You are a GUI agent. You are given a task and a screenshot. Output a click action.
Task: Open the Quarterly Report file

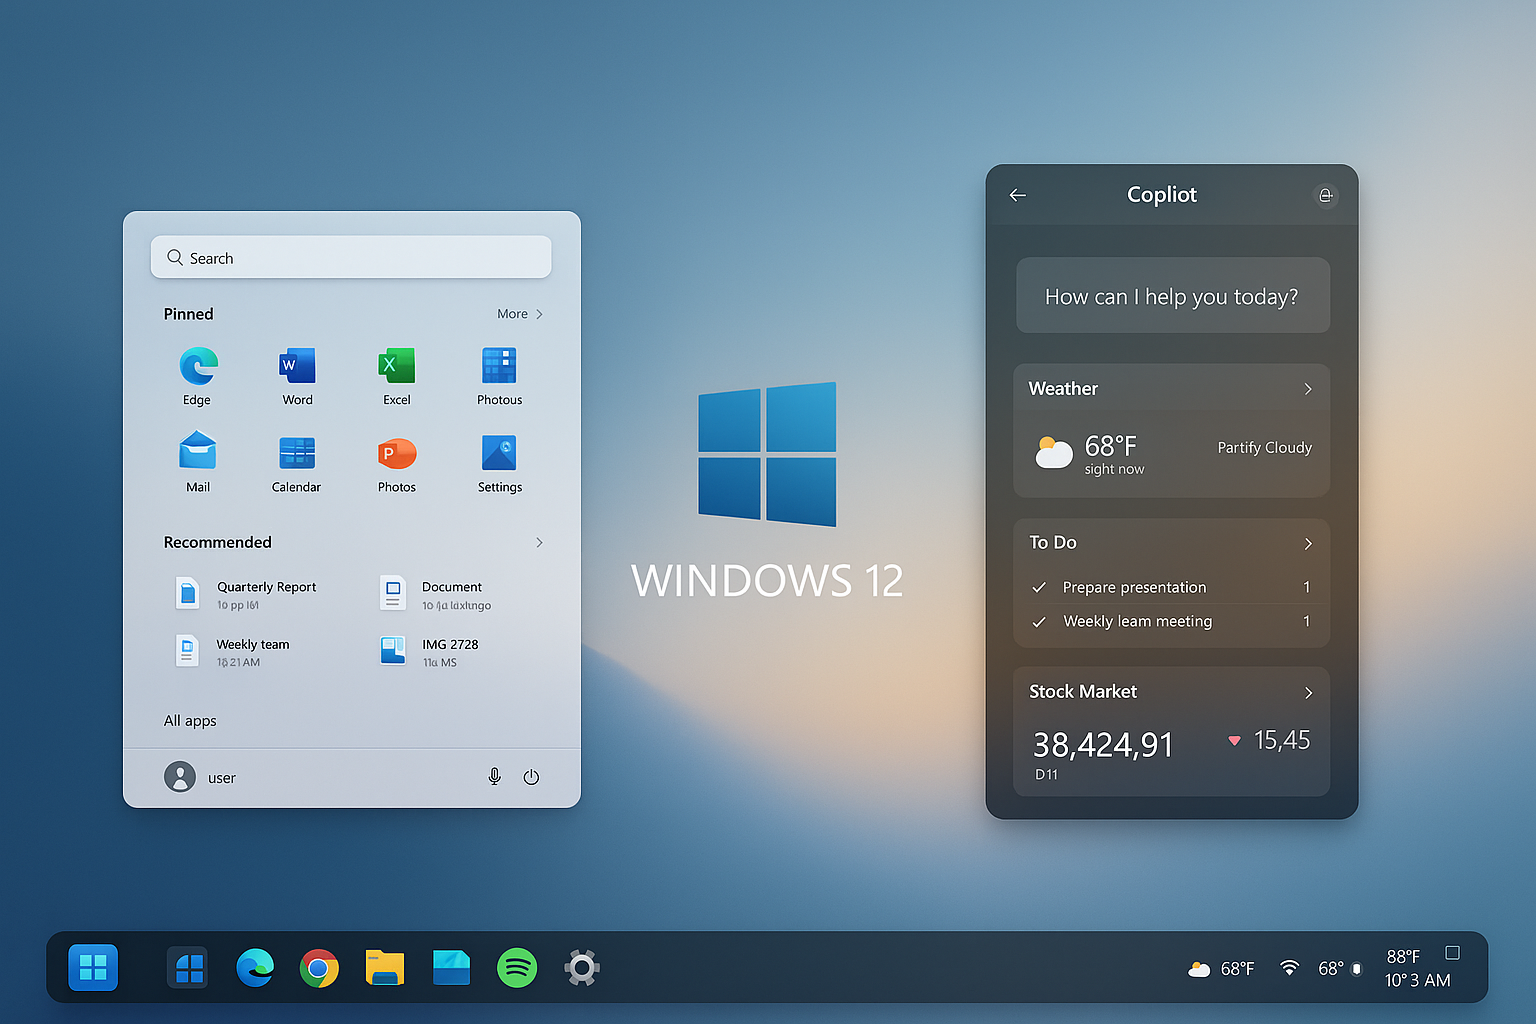coord(247,594)
